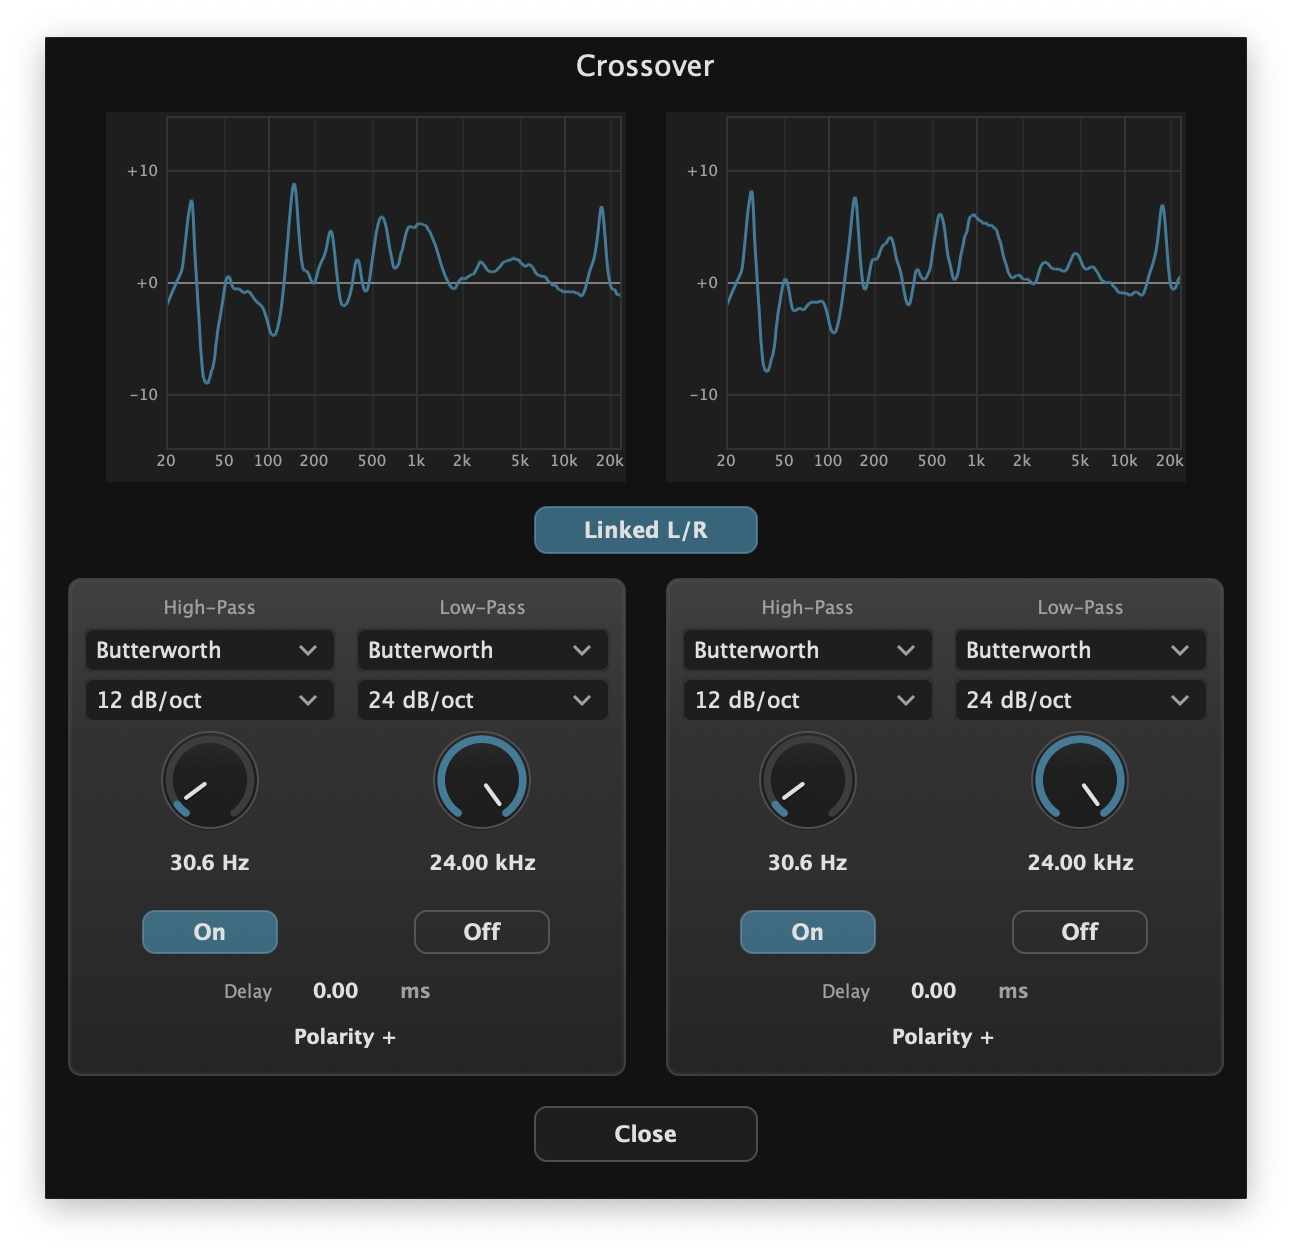Open left High-Pass 12 dB/oct slope dropdown
Viewport: 1292px width, 1252px height.
coord(210,700)
